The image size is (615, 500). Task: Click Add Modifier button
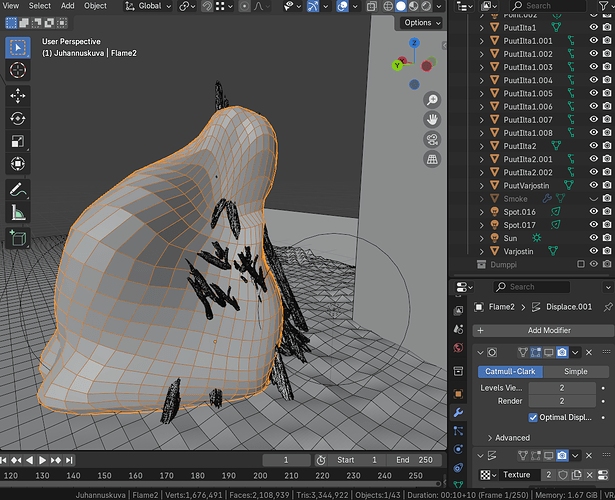(x=543, y=330)
